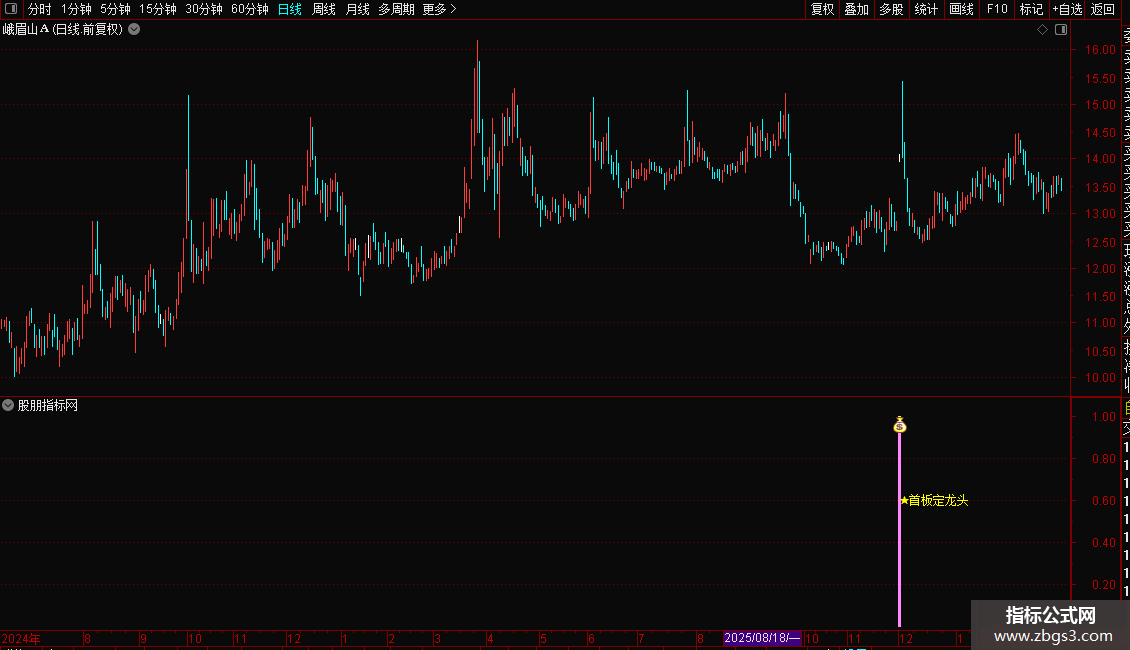The height and width of the screenshot is (650, 1130).
Task: Toggle the right side panel icon
Action: tap(1061, 30)
